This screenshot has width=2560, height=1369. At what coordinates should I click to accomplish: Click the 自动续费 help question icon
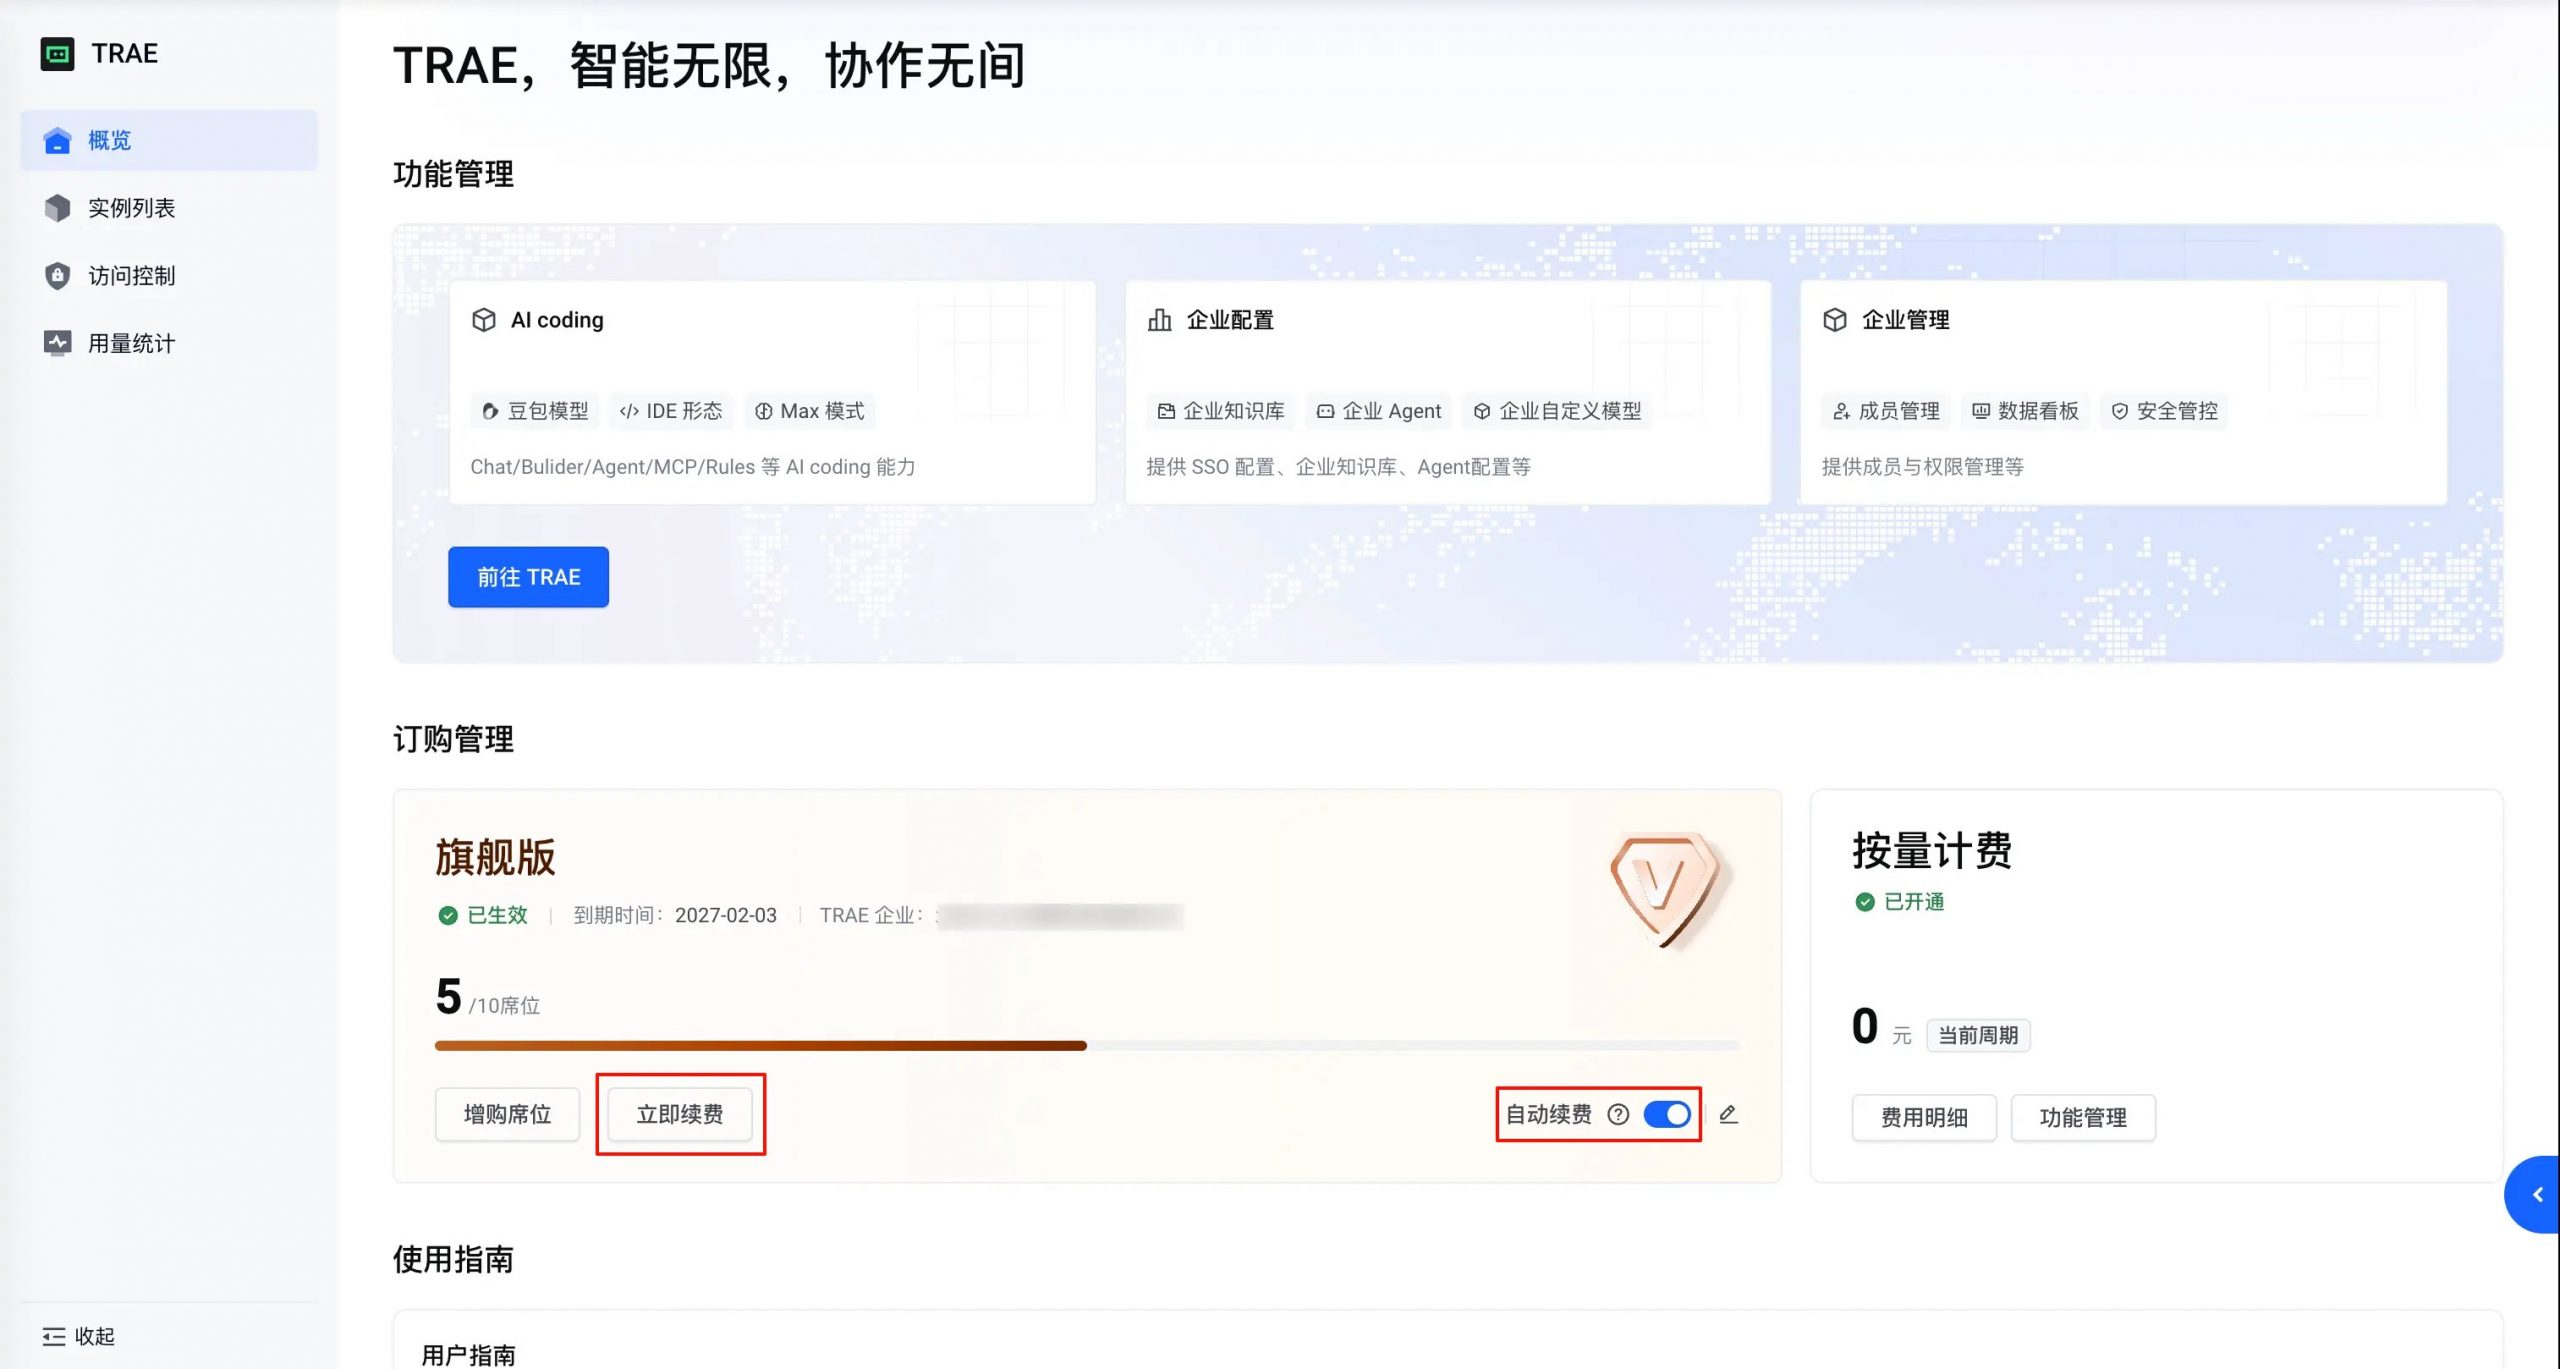(x=1618, y=1114)
